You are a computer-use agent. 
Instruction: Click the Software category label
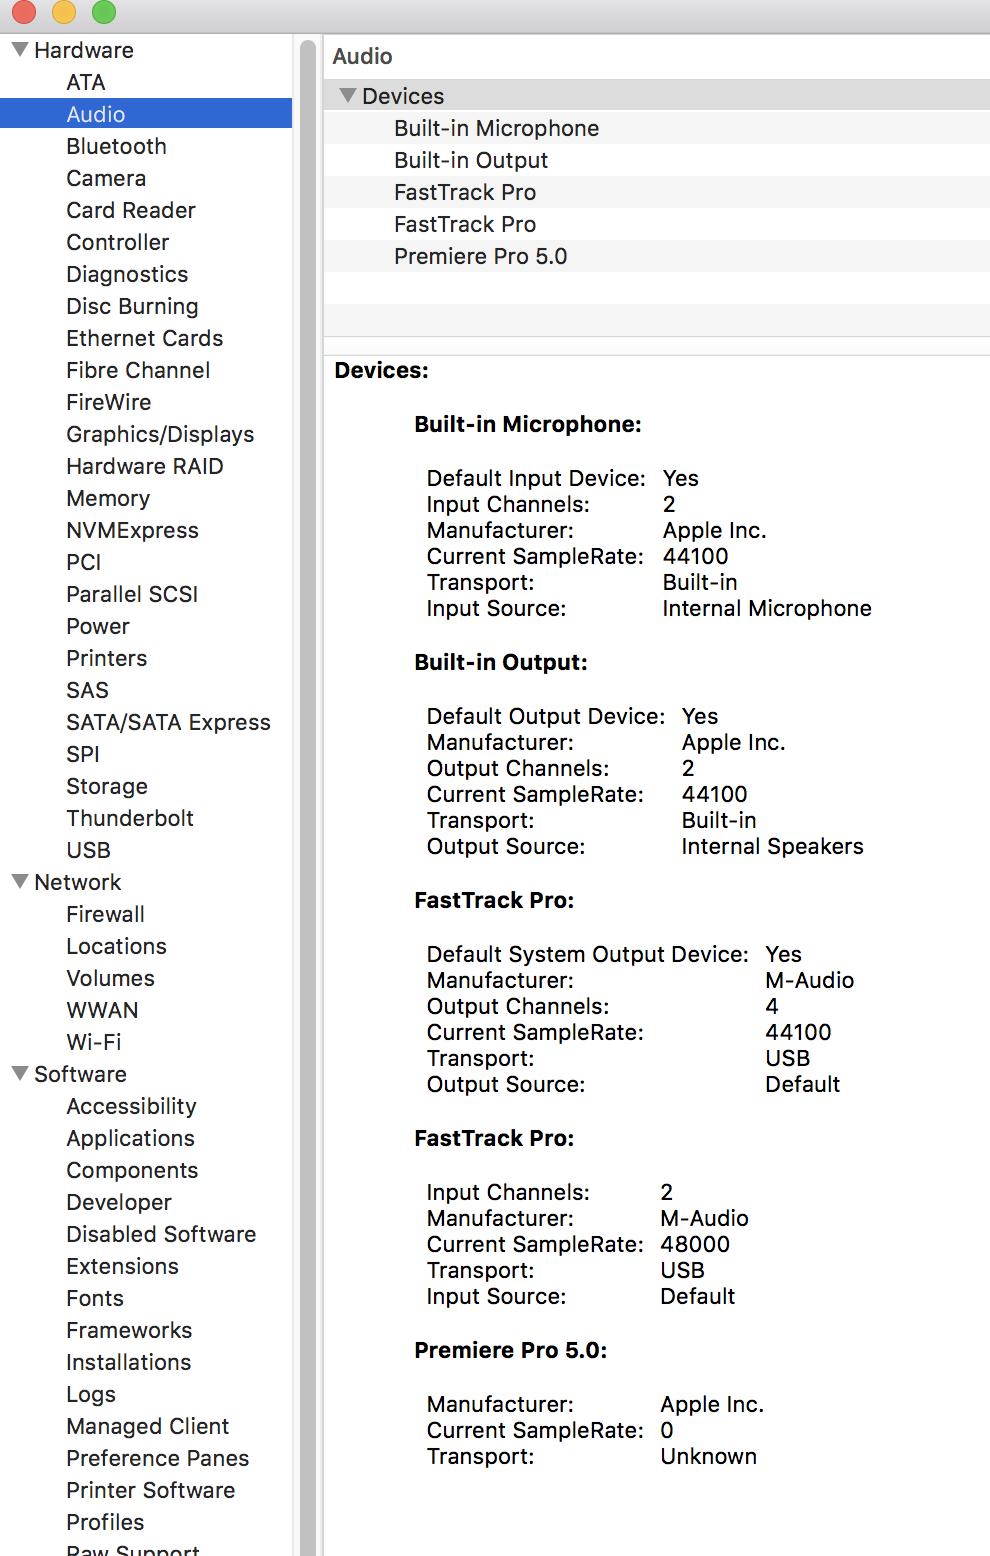tap(80, 1074)
